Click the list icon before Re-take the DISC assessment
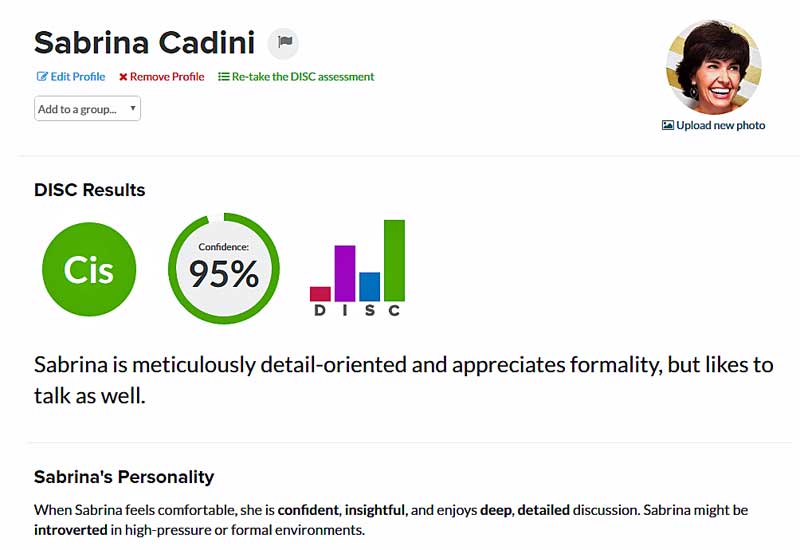Viewport: 800px width, 550px height. pyautogui.click(x=223, y=77)
